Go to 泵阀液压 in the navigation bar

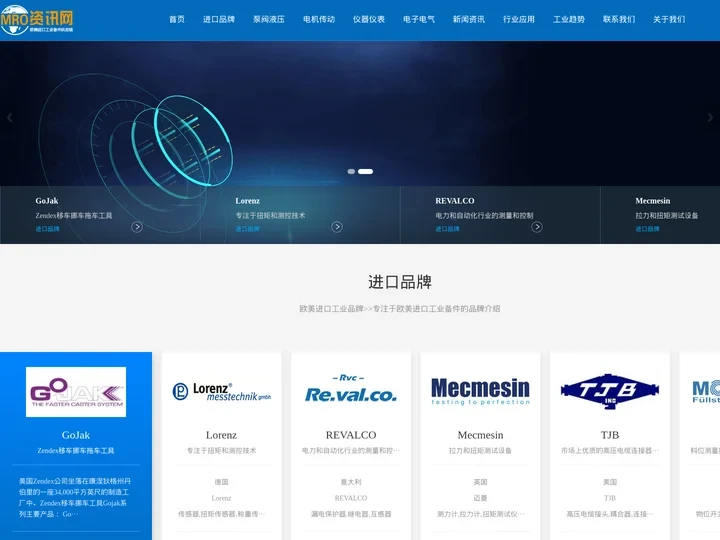pyautogui.click(x=269, y=19)
